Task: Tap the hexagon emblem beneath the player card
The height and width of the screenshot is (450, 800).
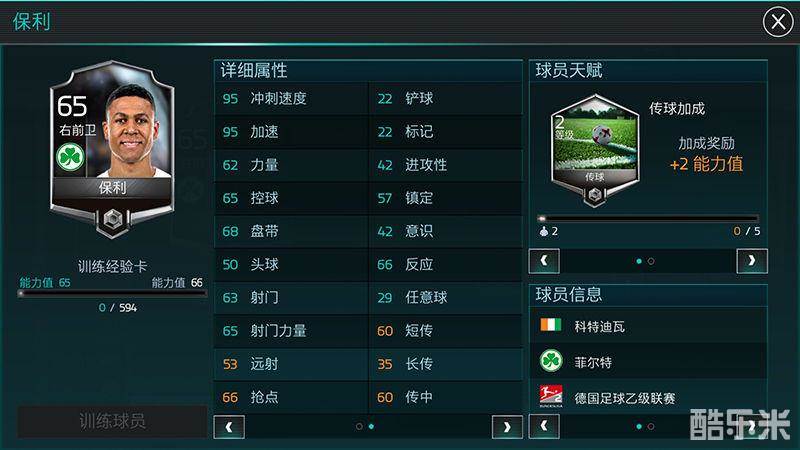Action: coord(113,220)
